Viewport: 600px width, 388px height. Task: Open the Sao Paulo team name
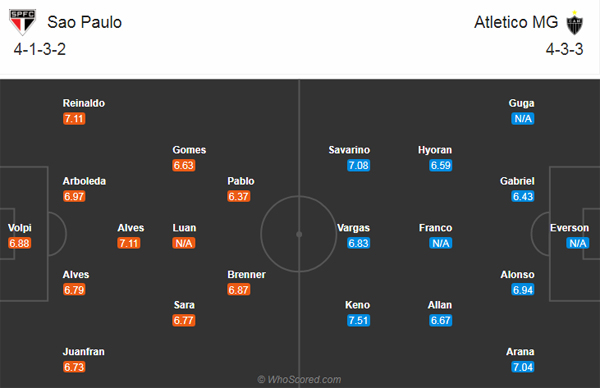click(x=85, y=22)
